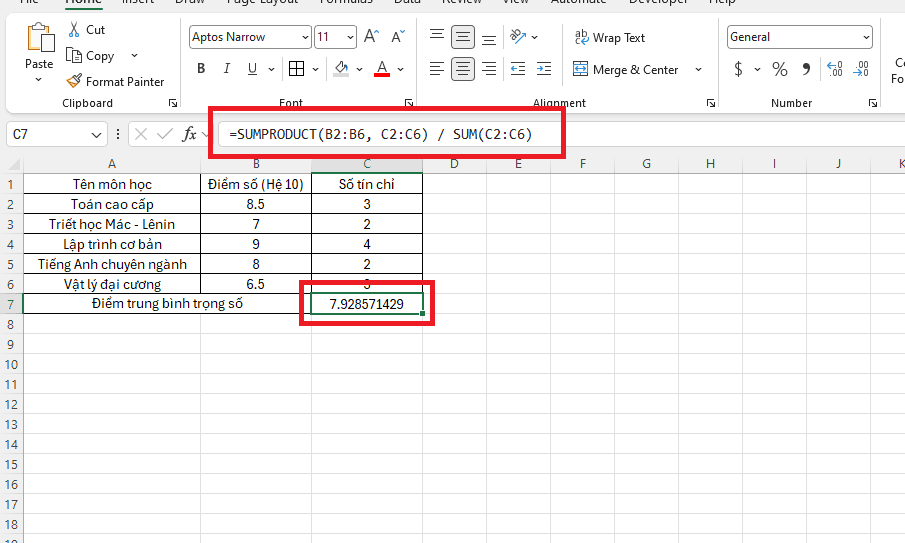Select column D header
This screenshot has height=543, width=905.
click(x=454, y=164)
